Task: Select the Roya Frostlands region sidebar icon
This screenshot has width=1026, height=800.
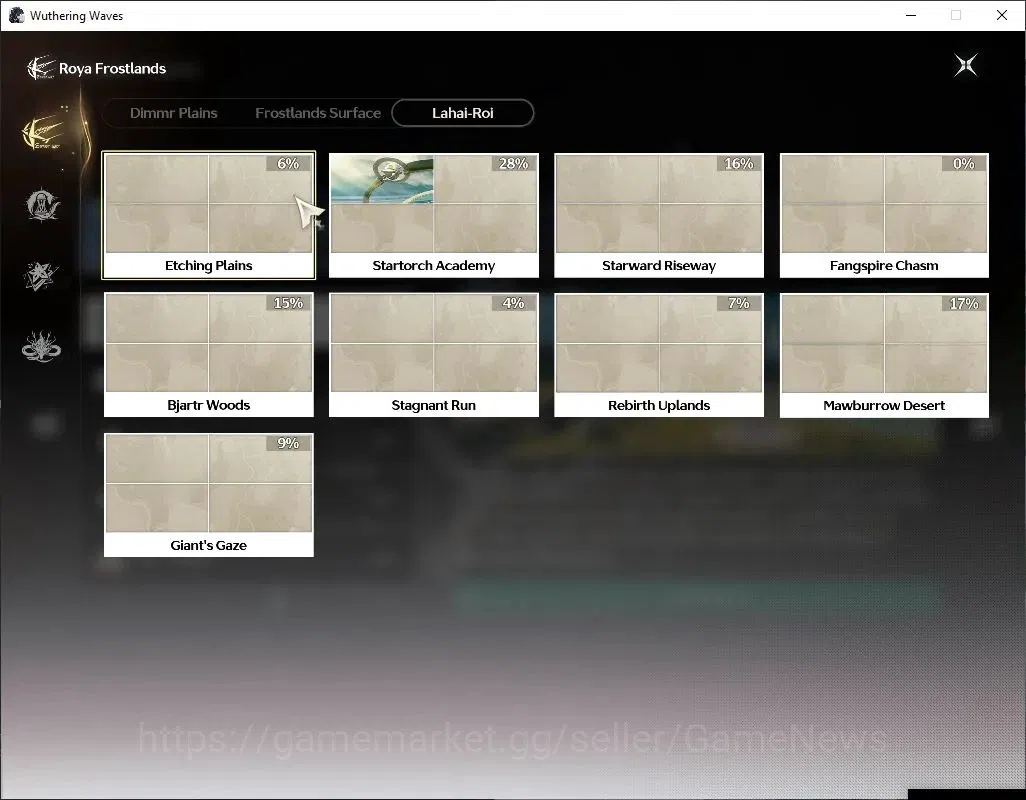Action: [43, 133]
